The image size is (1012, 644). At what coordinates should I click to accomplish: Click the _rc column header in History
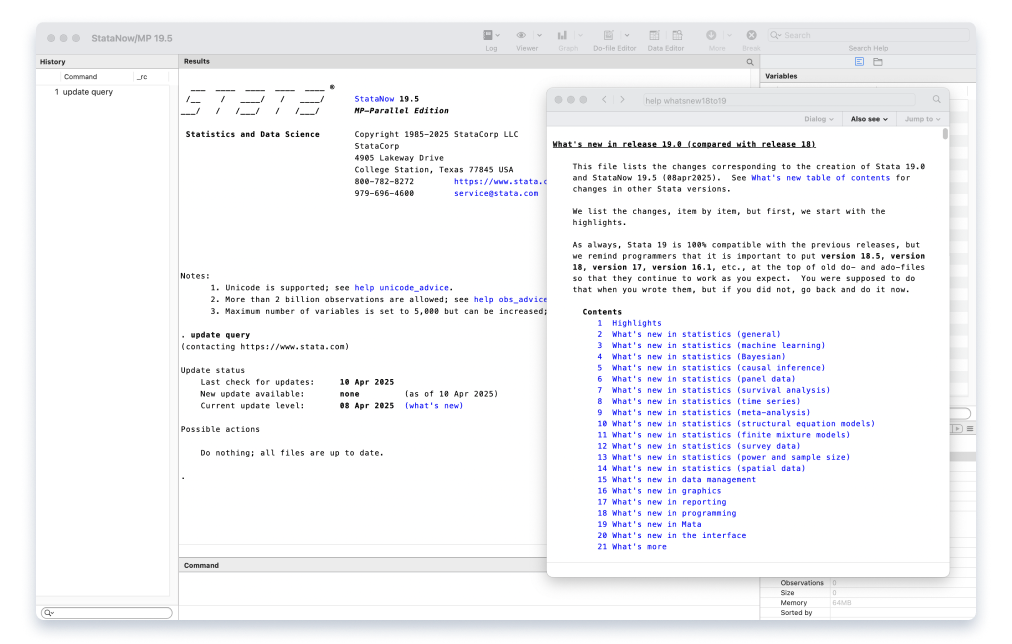[x=142, y=76]
